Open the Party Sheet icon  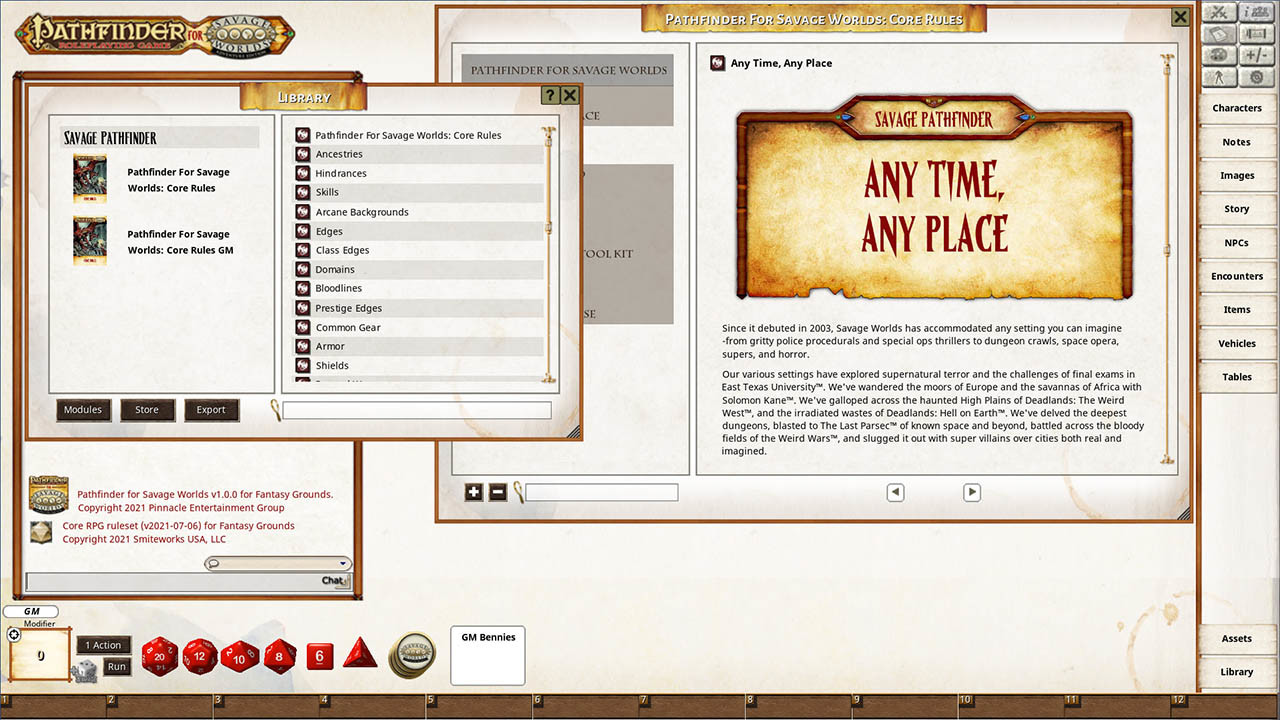[x=1256, y=12]
